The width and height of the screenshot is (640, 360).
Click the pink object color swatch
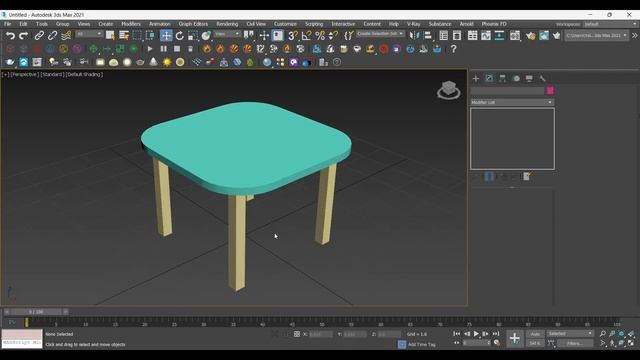(550, 91)
